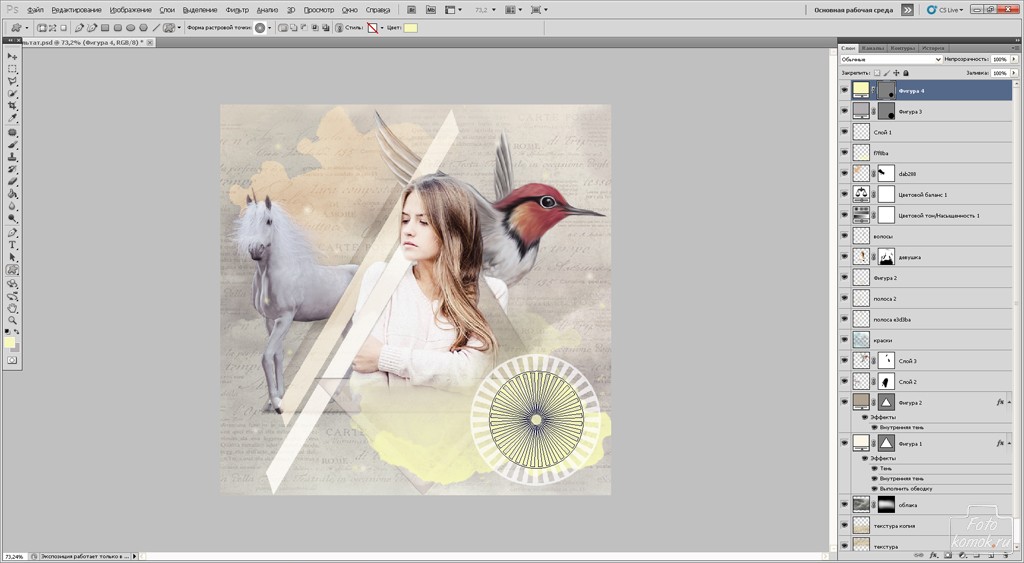Click the Цвет yellow color swatch
The width and height of the screenshot is (1024, 563).
(x=410, y=28)
